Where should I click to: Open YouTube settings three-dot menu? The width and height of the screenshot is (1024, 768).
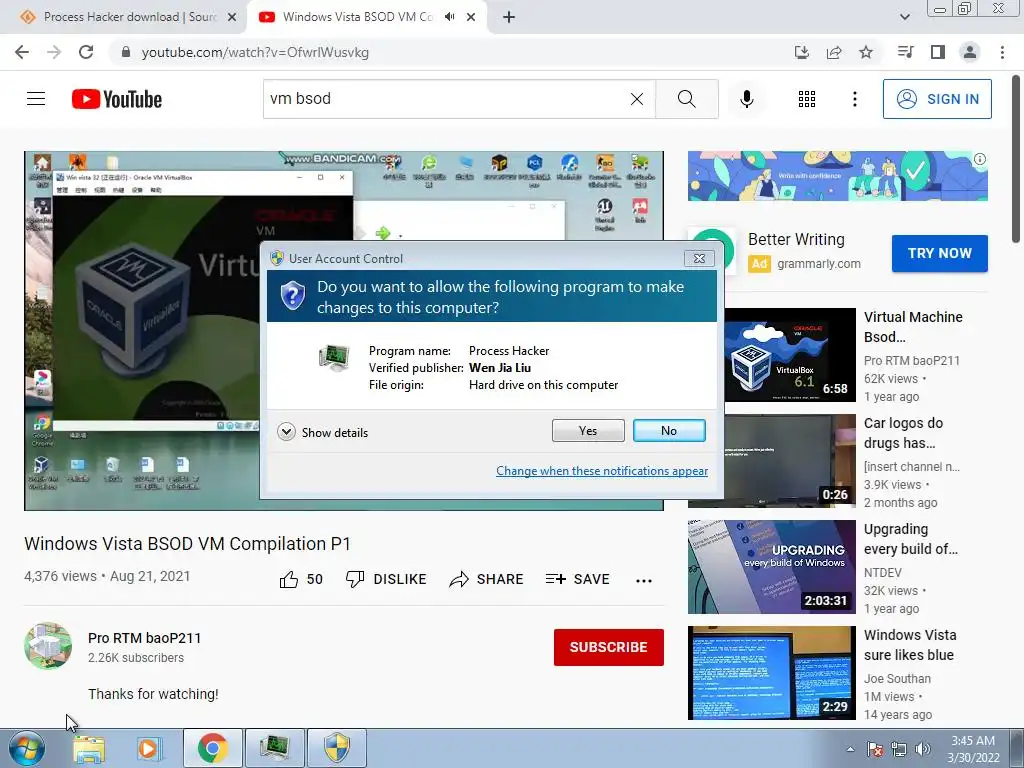pyautogui.click(x=854, y=99)
